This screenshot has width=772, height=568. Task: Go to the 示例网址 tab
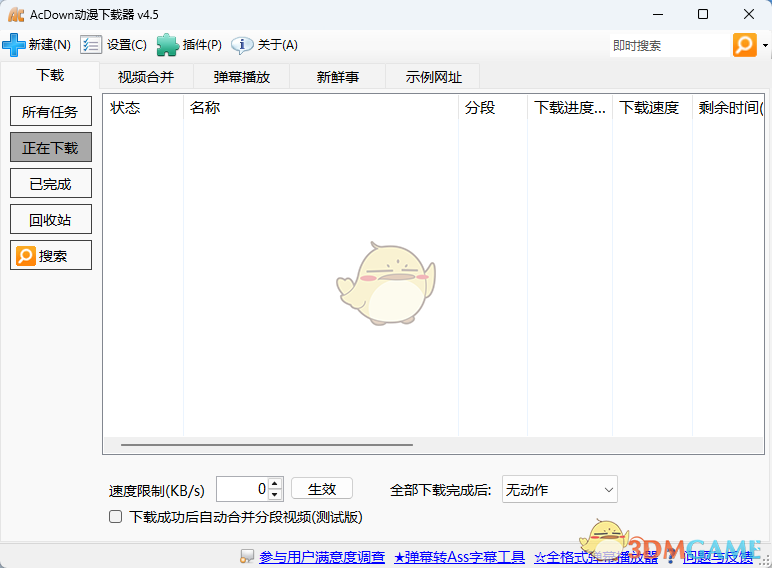point(433,77)
